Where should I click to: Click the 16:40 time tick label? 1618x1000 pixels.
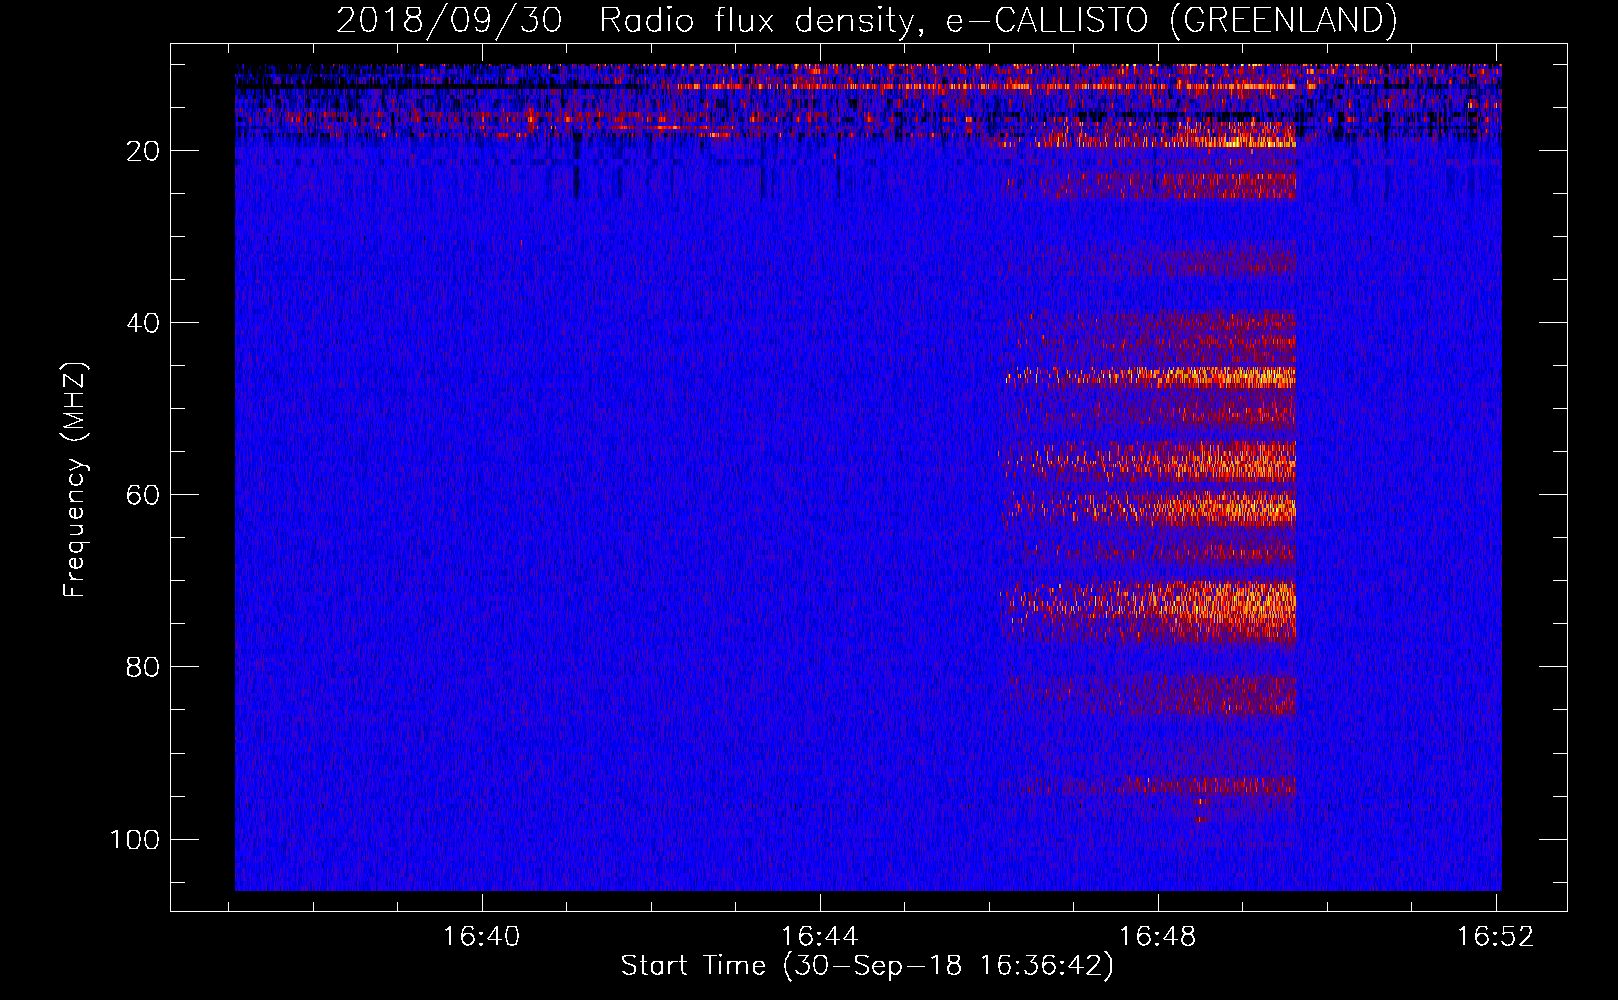pyautogui.click(x=482, y=936)
